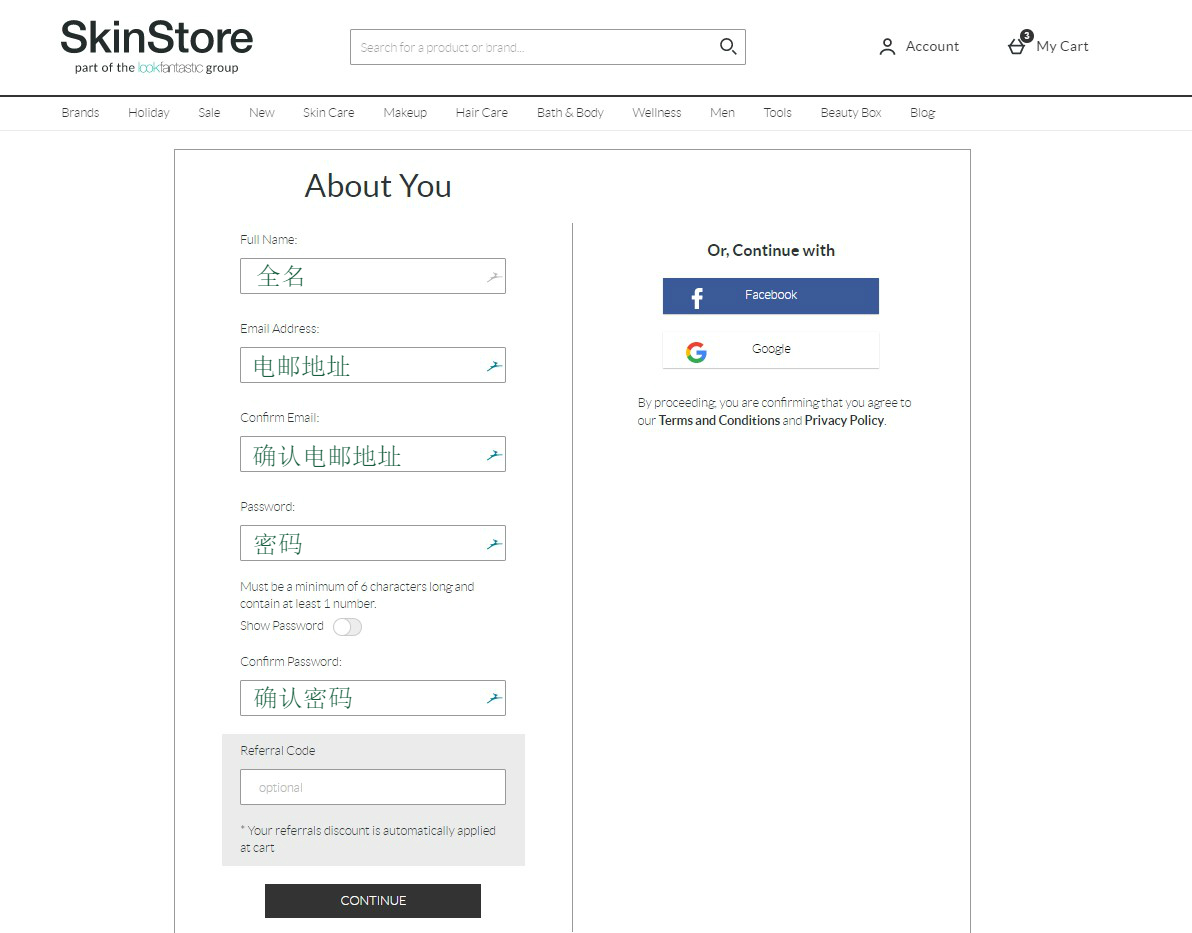Click autofill icon in Confirm Password field
The image size is (1192, 933).
click(x=493, y=698)
